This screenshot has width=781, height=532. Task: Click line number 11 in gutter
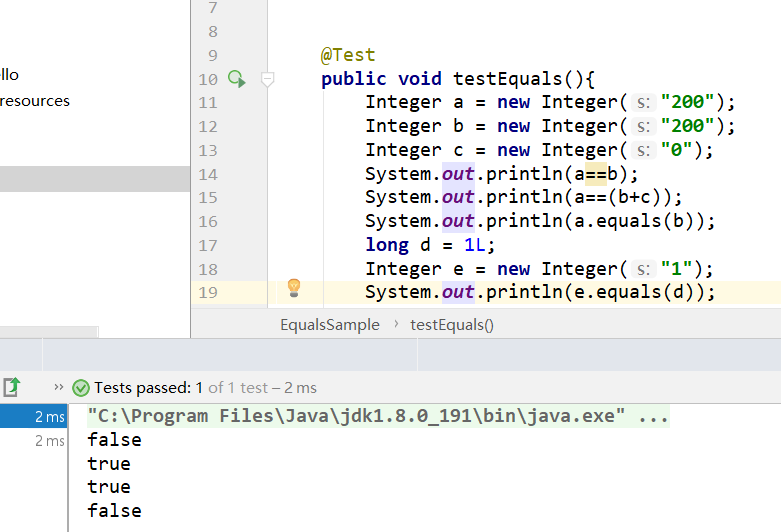coord(208,103)
